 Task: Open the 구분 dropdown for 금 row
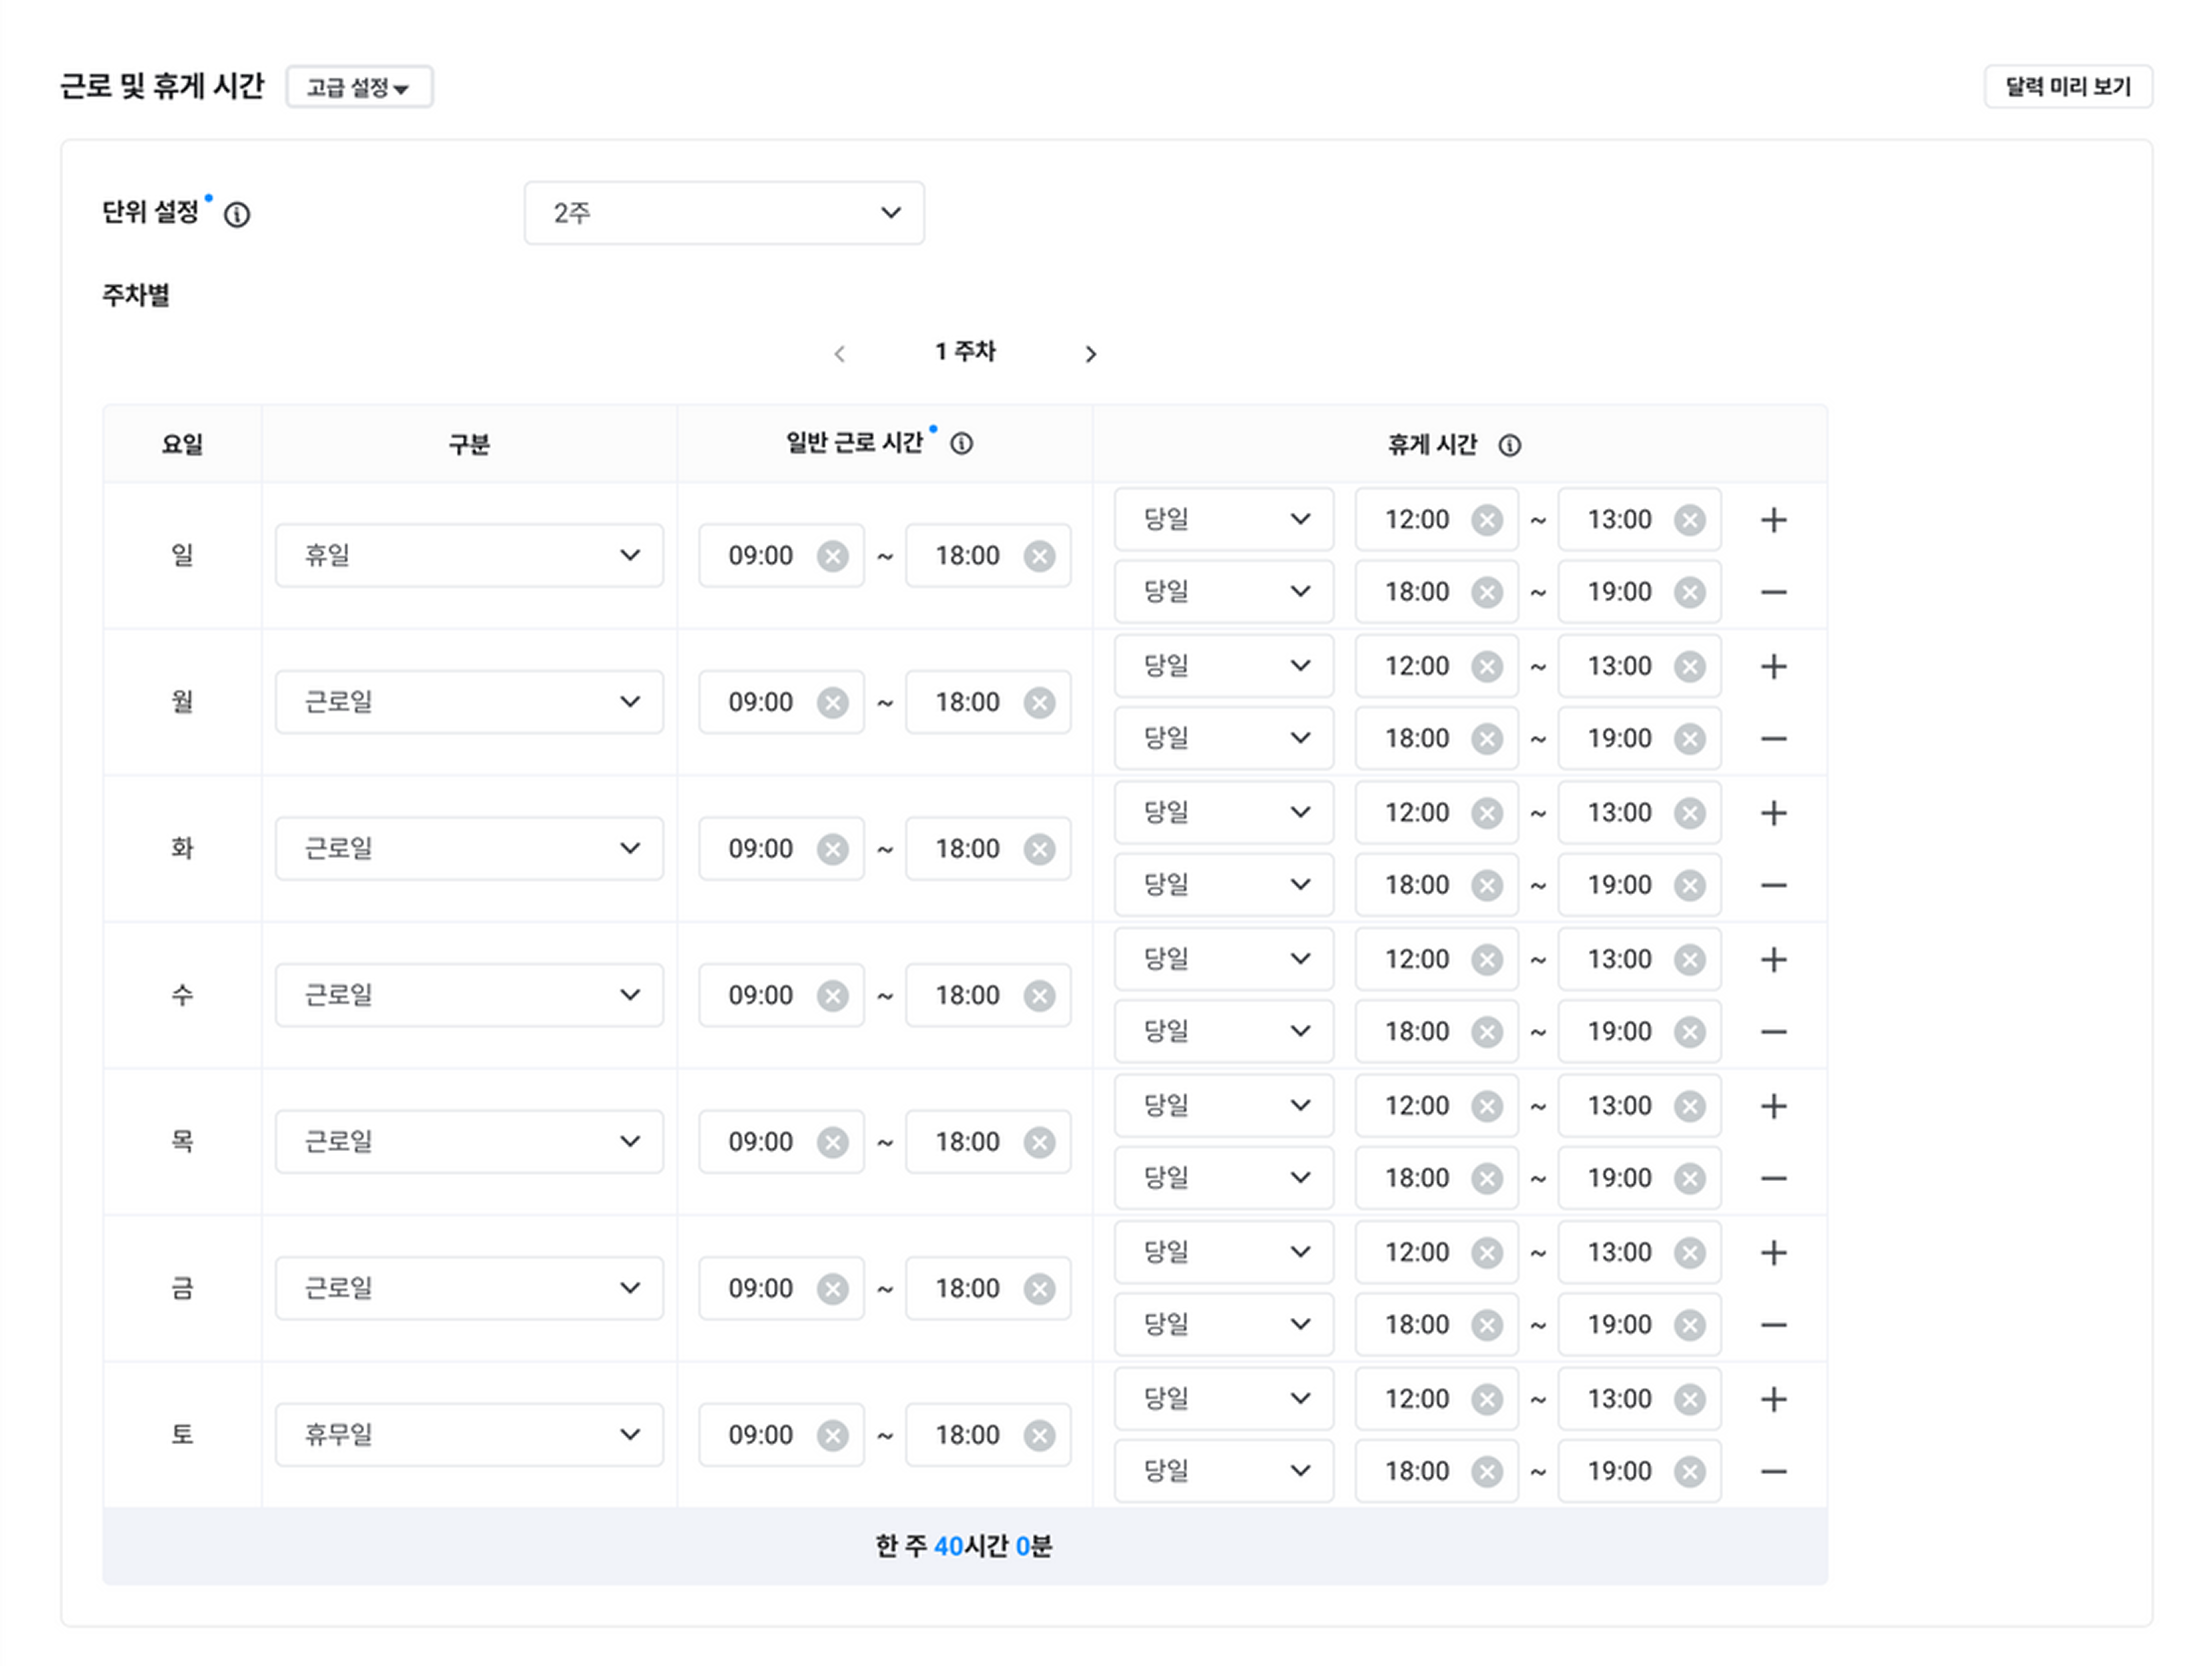(x=469, y=1288)
